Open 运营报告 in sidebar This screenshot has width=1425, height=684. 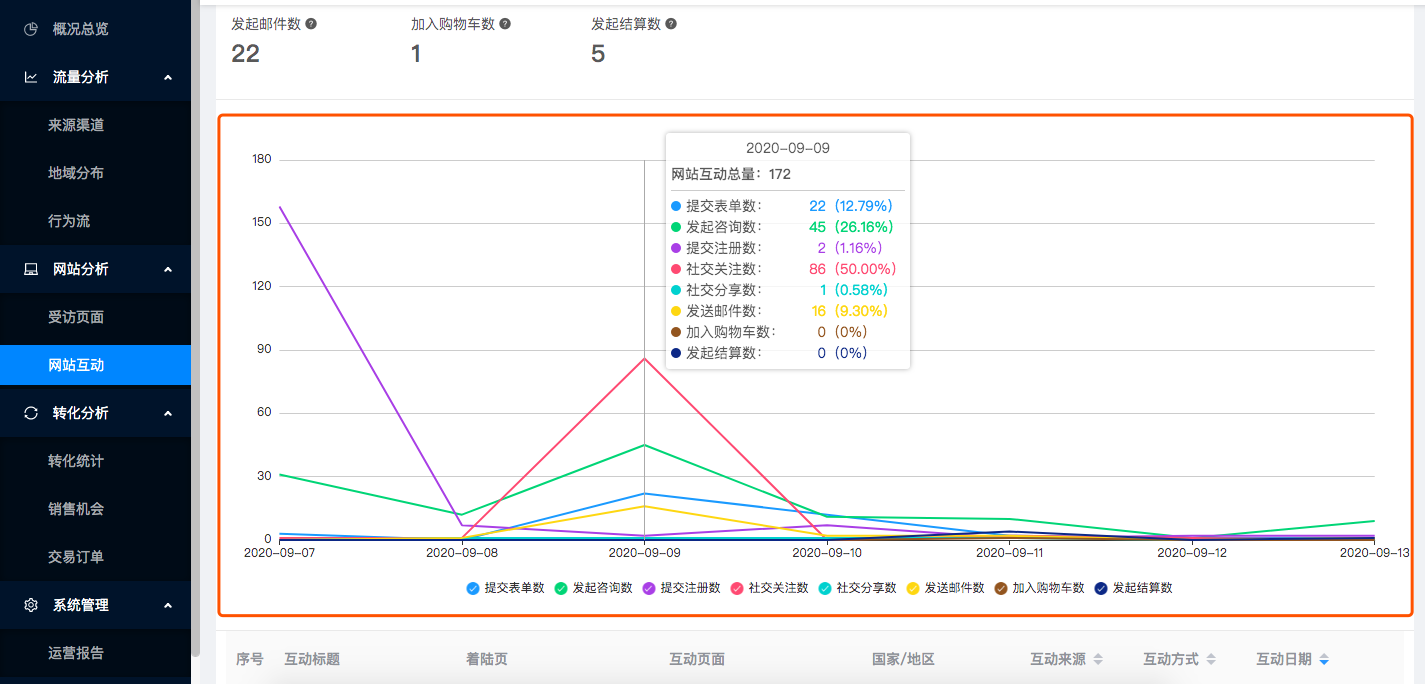(76, 653)
